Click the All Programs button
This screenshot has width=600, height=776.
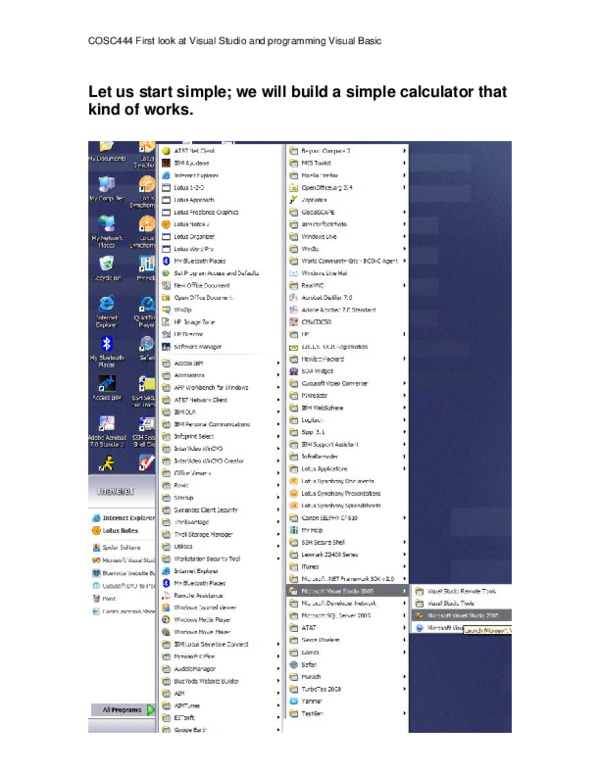coord(122,710)
